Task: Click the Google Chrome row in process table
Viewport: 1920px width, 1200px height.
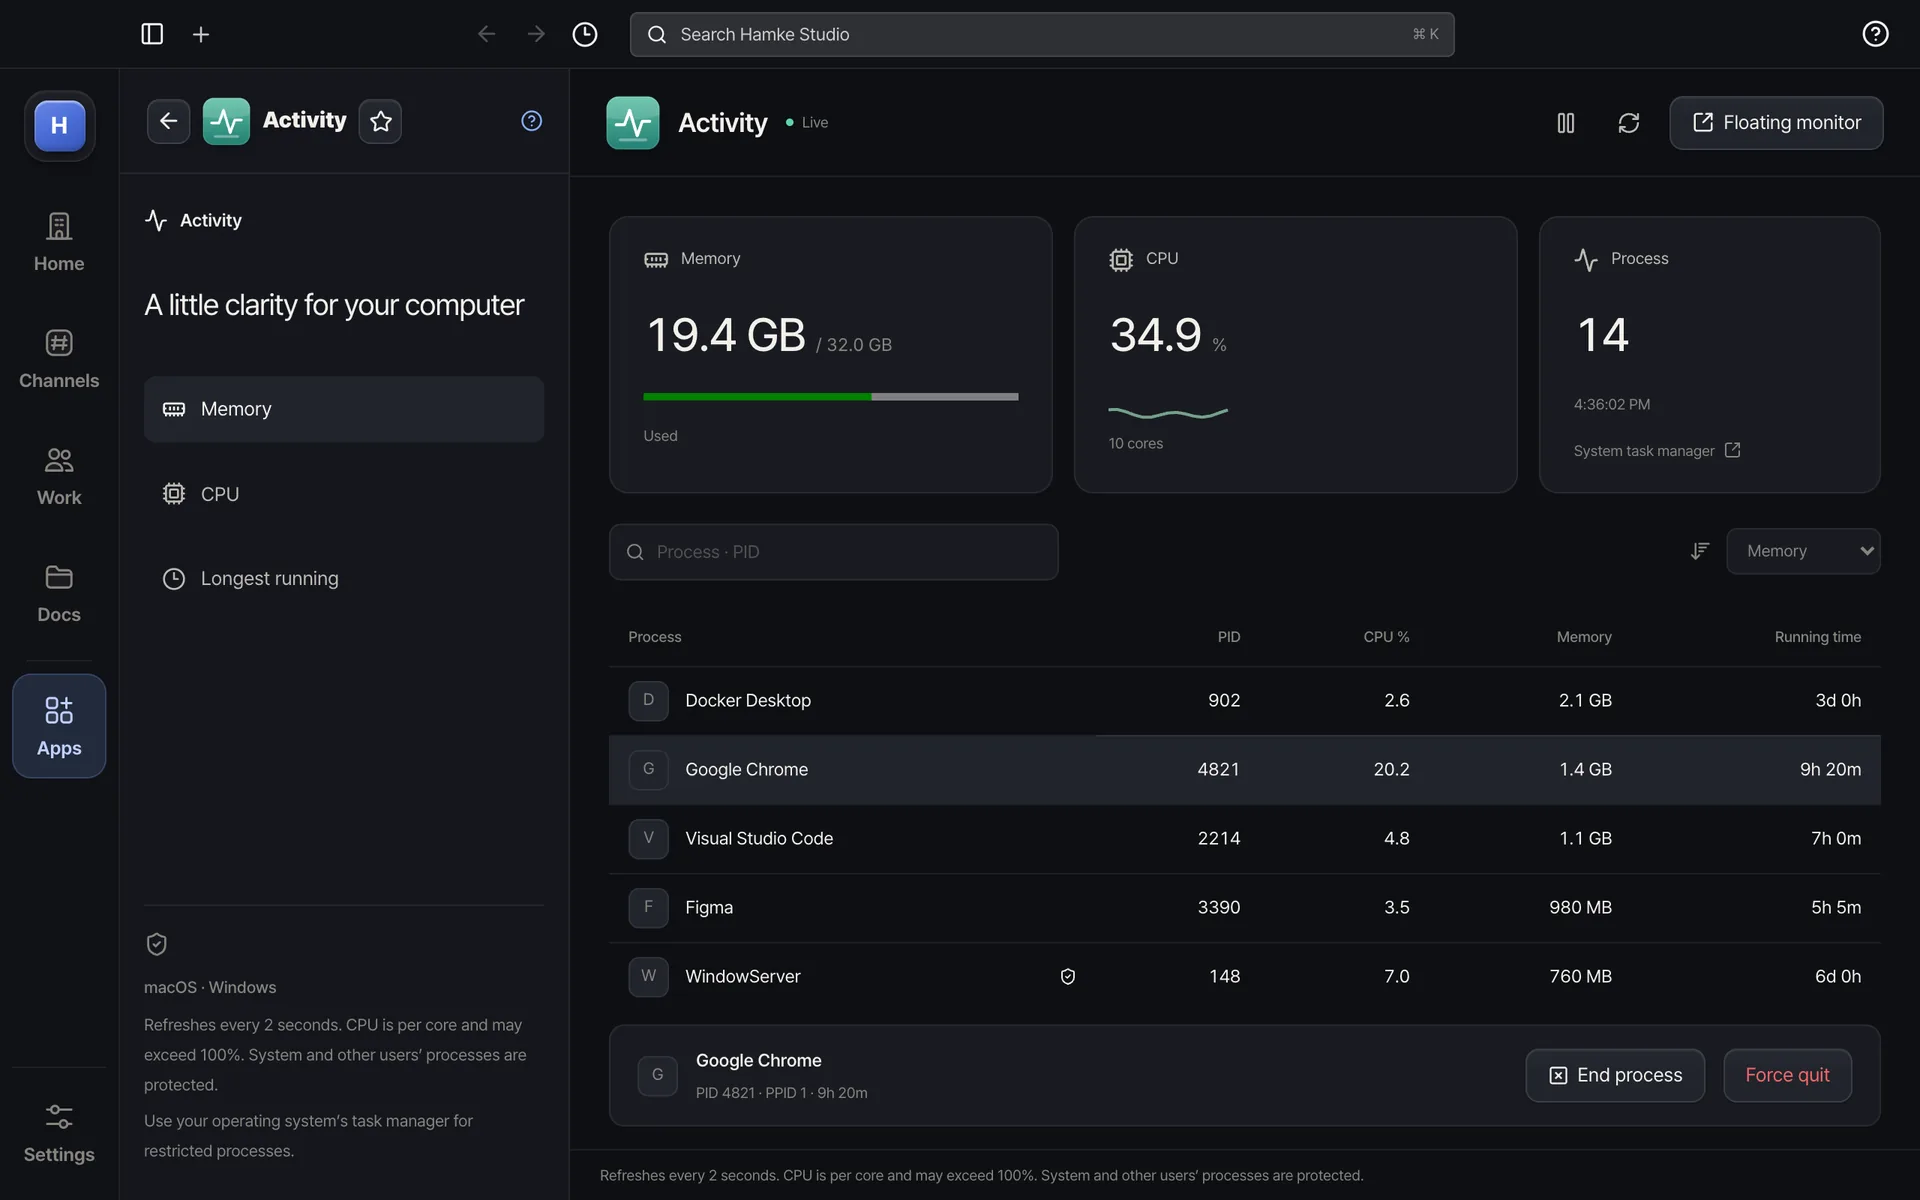Action: coord(1245,769)
